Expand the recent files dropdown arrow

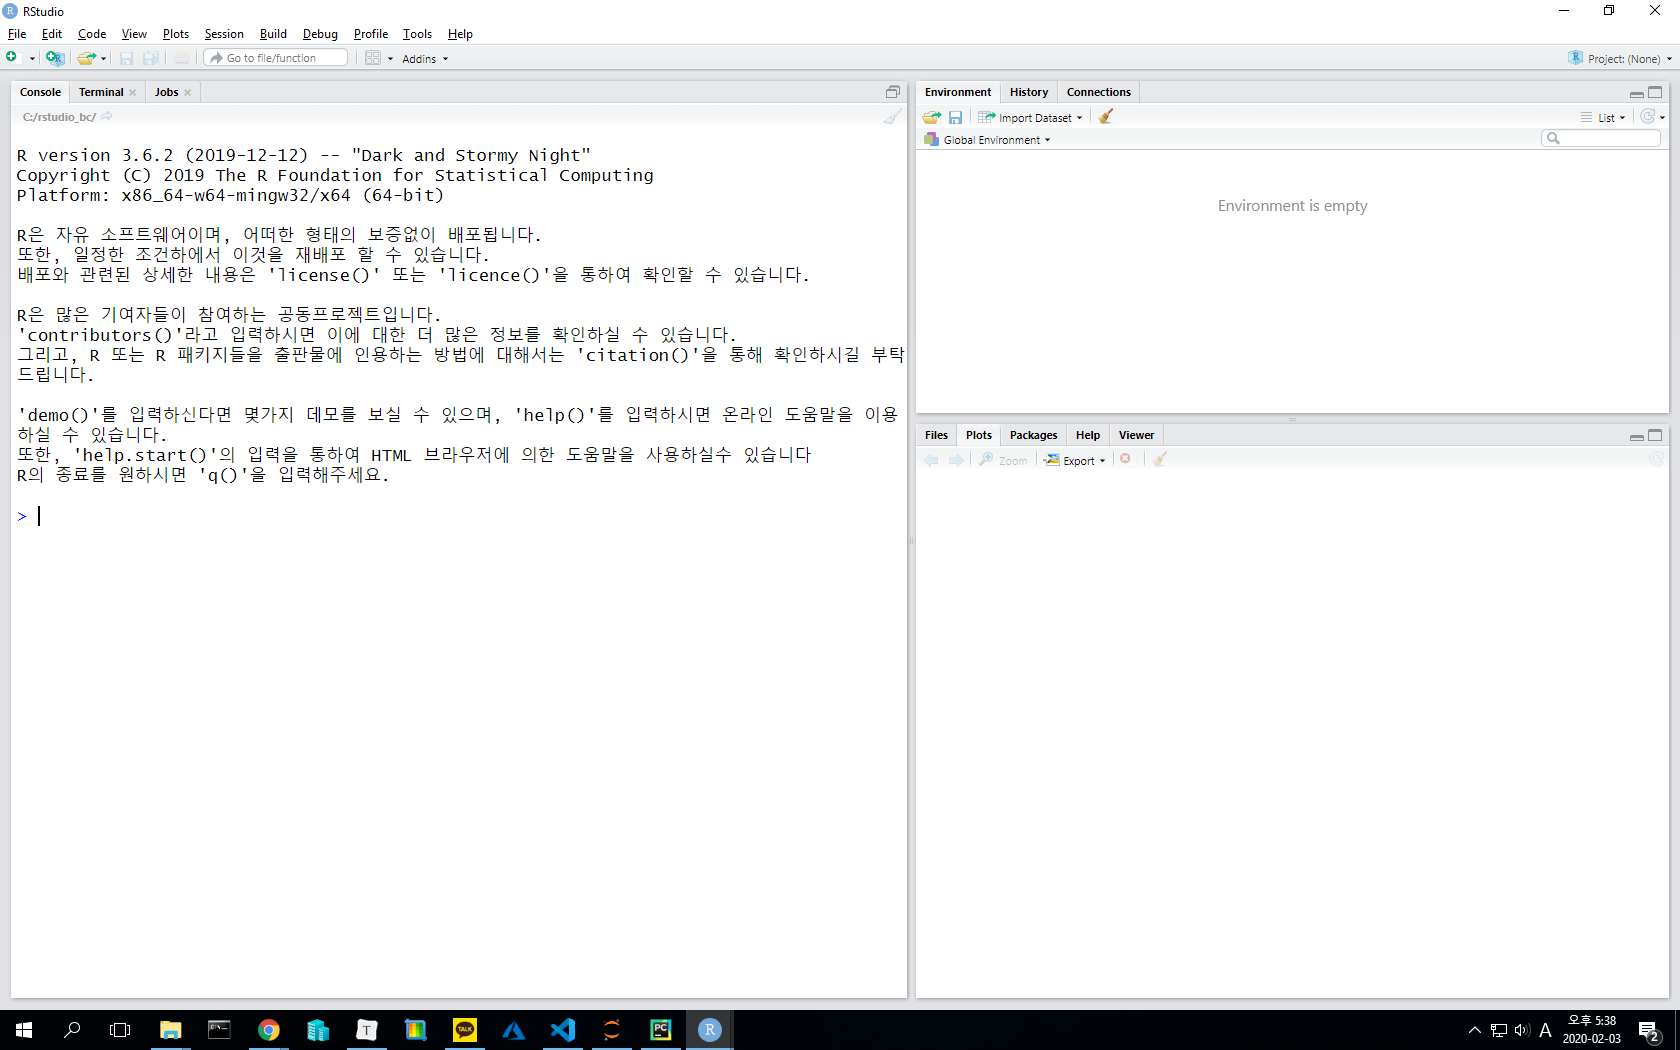click(x=103, y=59)
